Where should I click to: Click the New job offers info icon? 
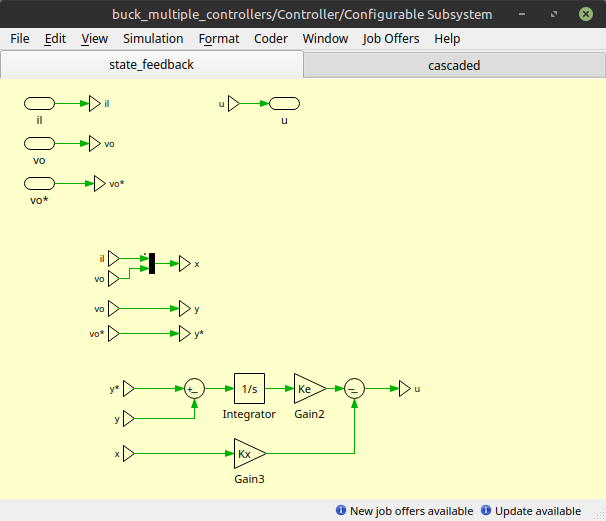[x=341, y=510]
